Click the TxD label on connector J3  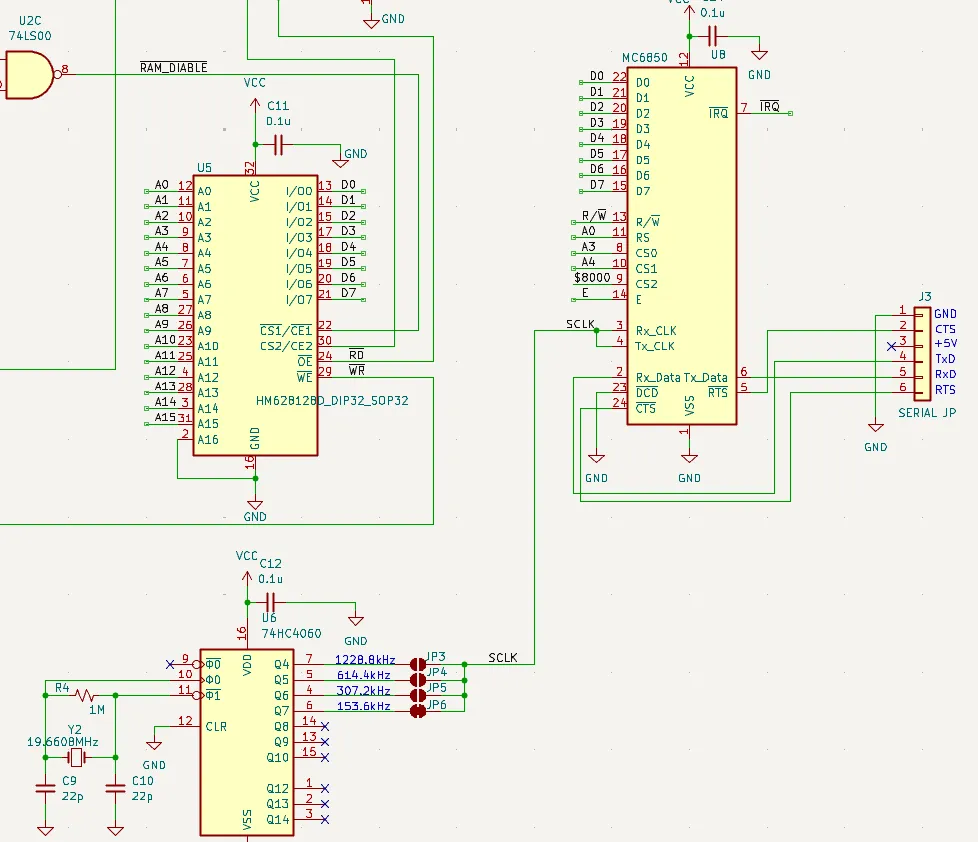pos(945,359)
